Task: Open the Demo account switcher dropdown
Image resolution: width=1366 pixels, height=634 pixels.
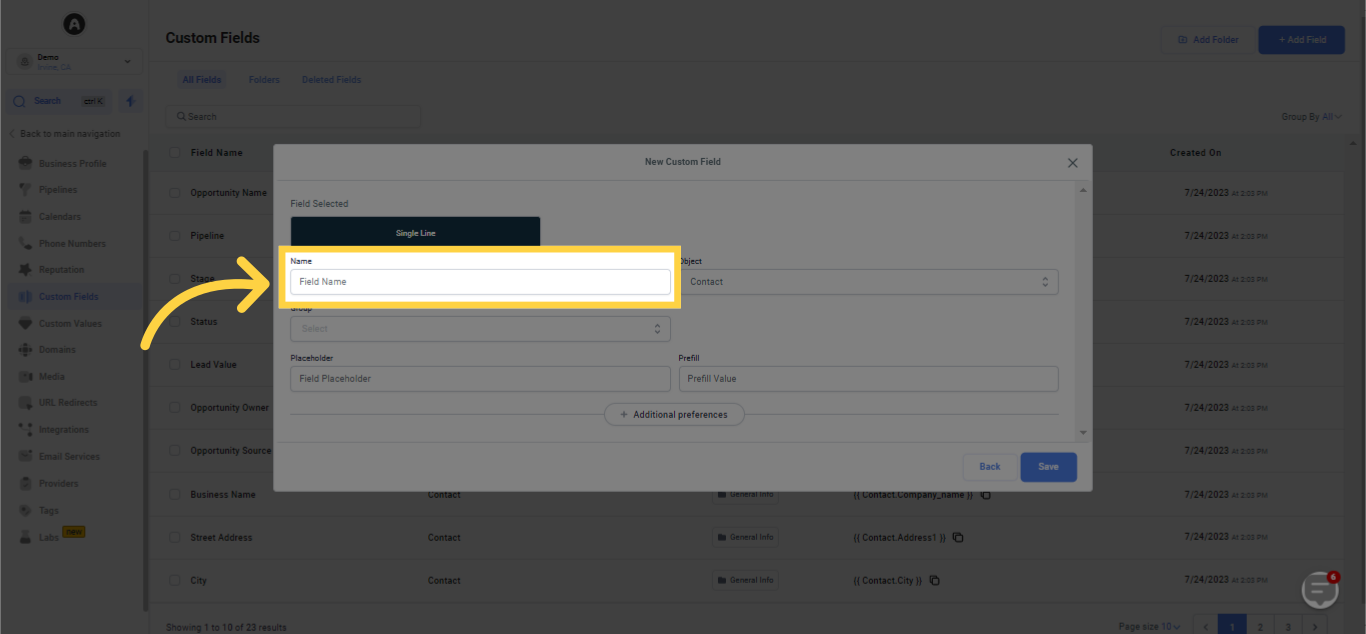Action: [74, 62]
